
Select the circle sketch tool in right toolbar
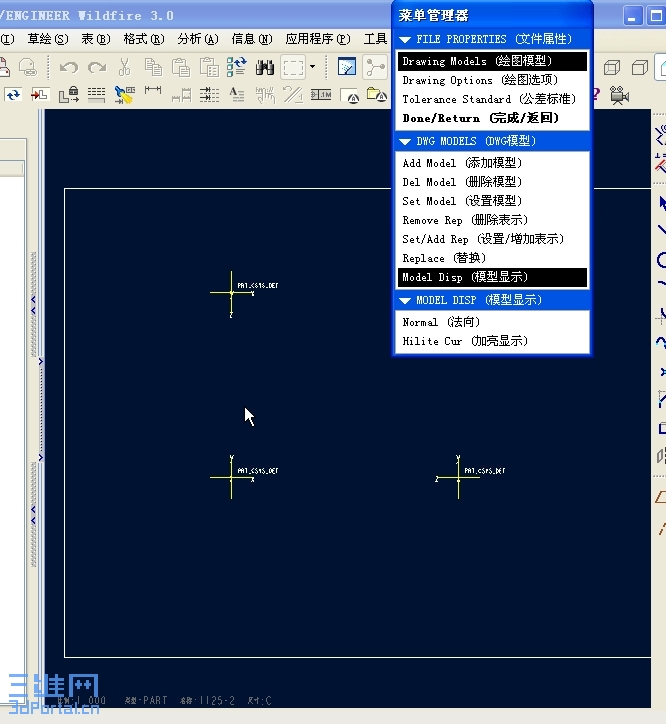[662, 260]
